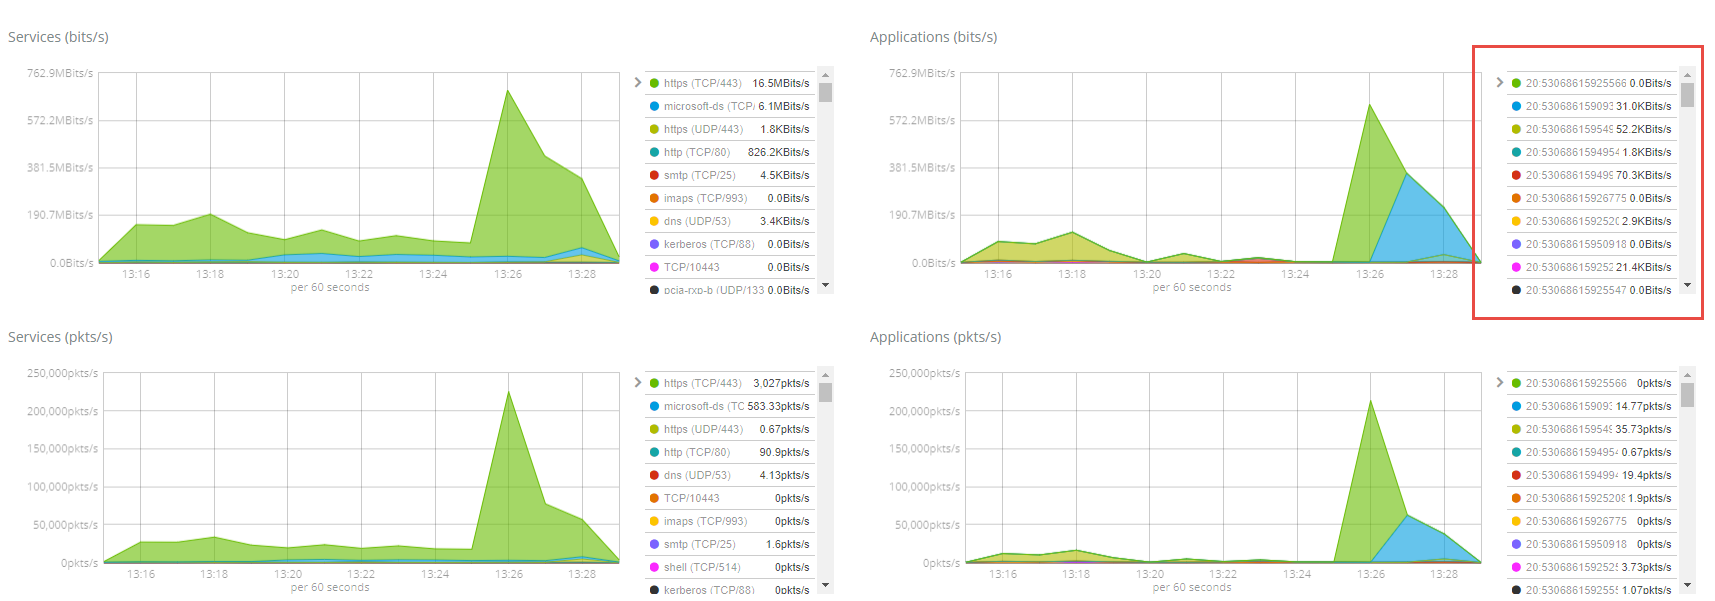Select http (TCP/80) 90.9pkts/s legend entry
The image size is (1715, 601).
(x=730, y=452)
